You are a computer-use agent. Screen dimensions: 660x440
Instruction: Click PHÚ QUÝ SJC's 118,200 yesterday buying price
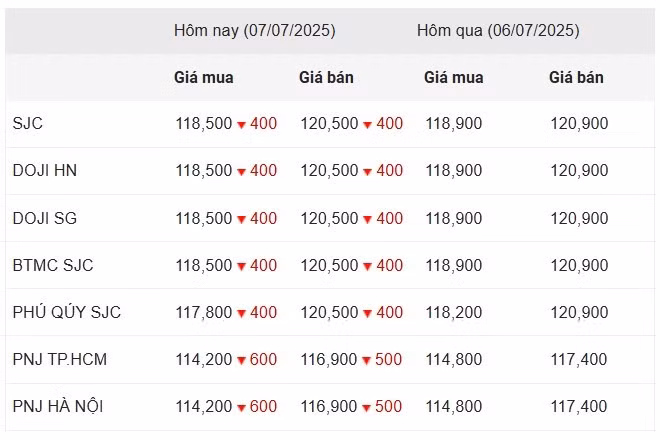[x=453, y=312]
